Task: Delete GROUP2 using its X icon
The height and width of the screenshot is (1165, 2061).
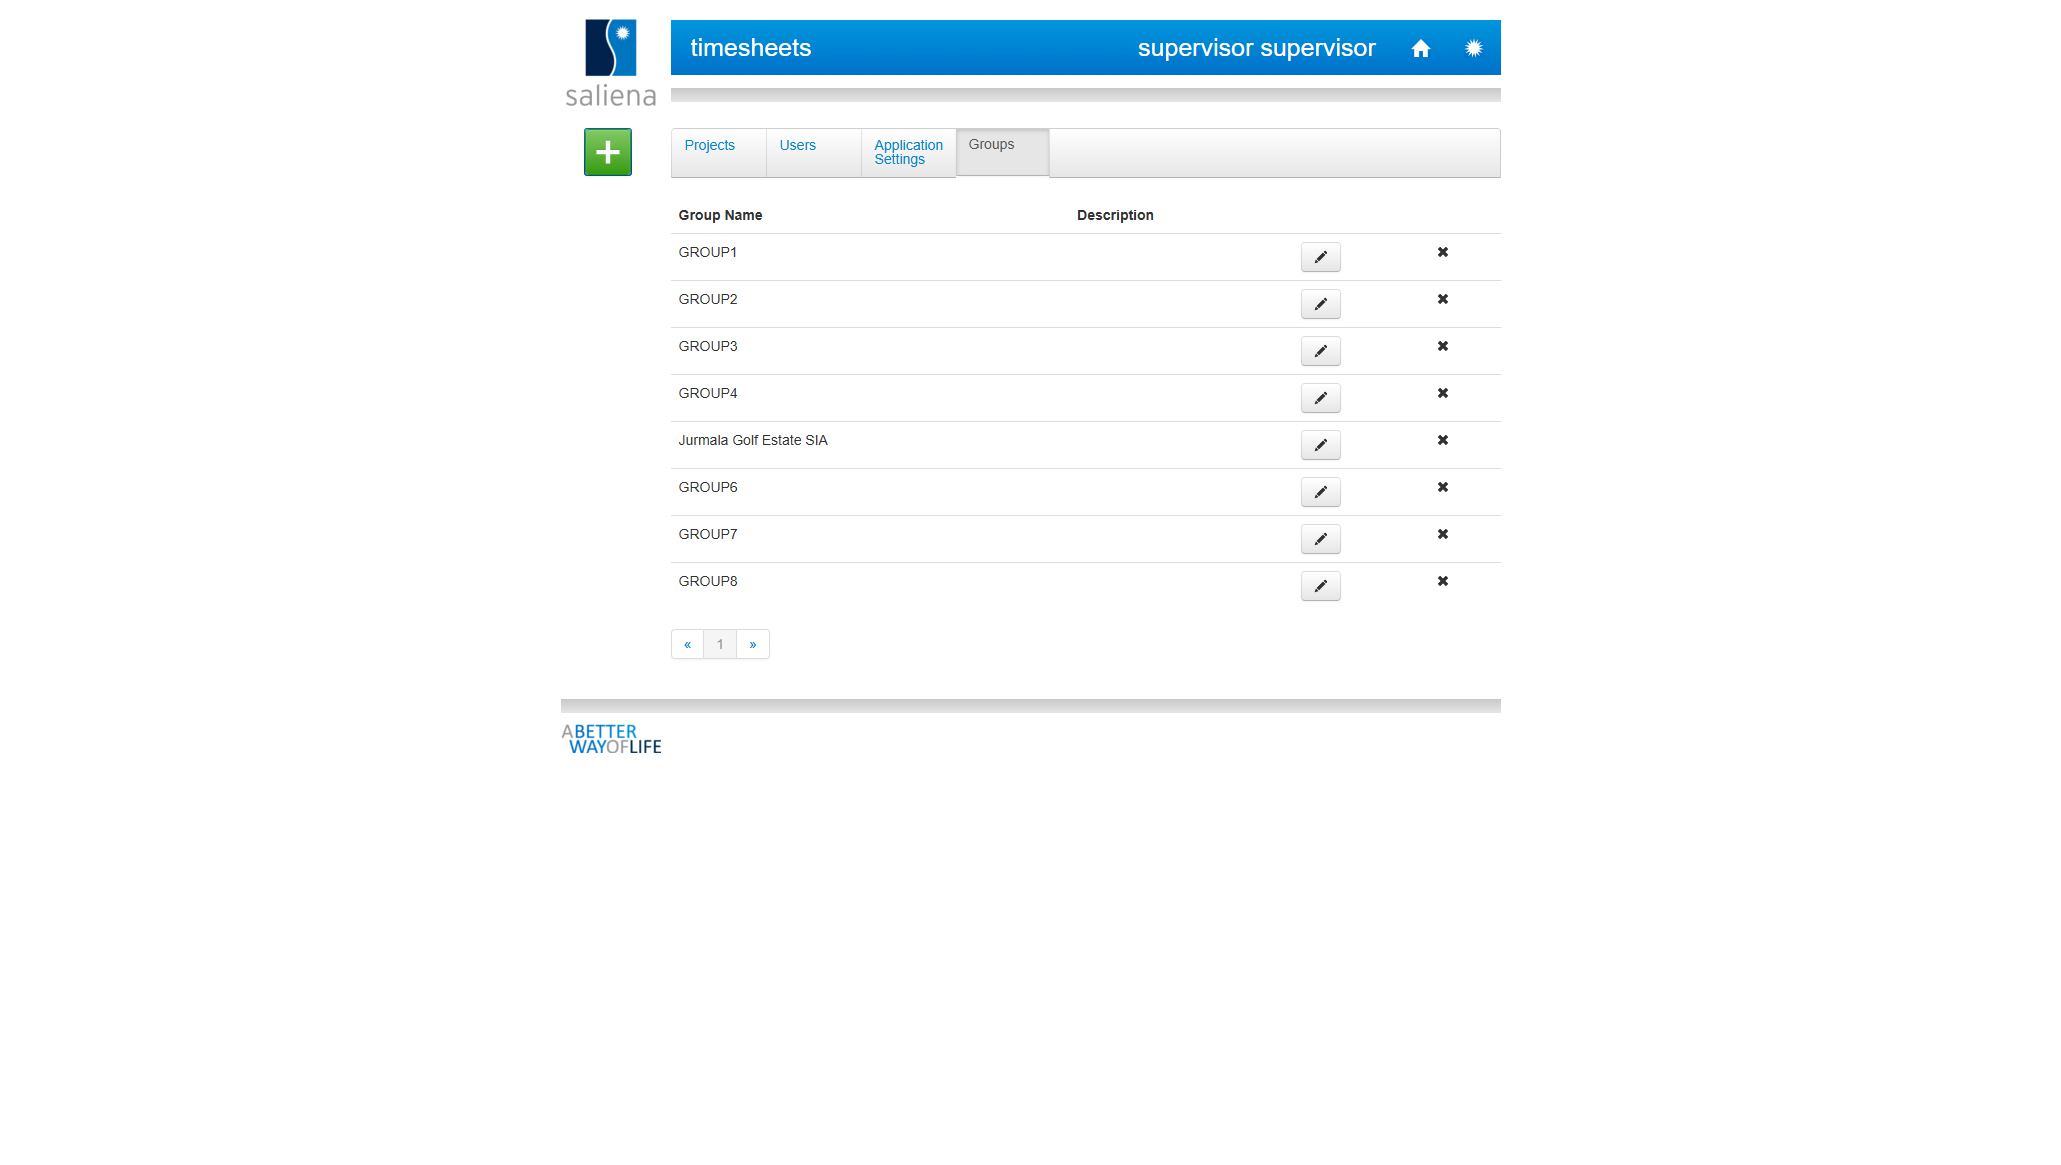Action: click(1442, 299)
